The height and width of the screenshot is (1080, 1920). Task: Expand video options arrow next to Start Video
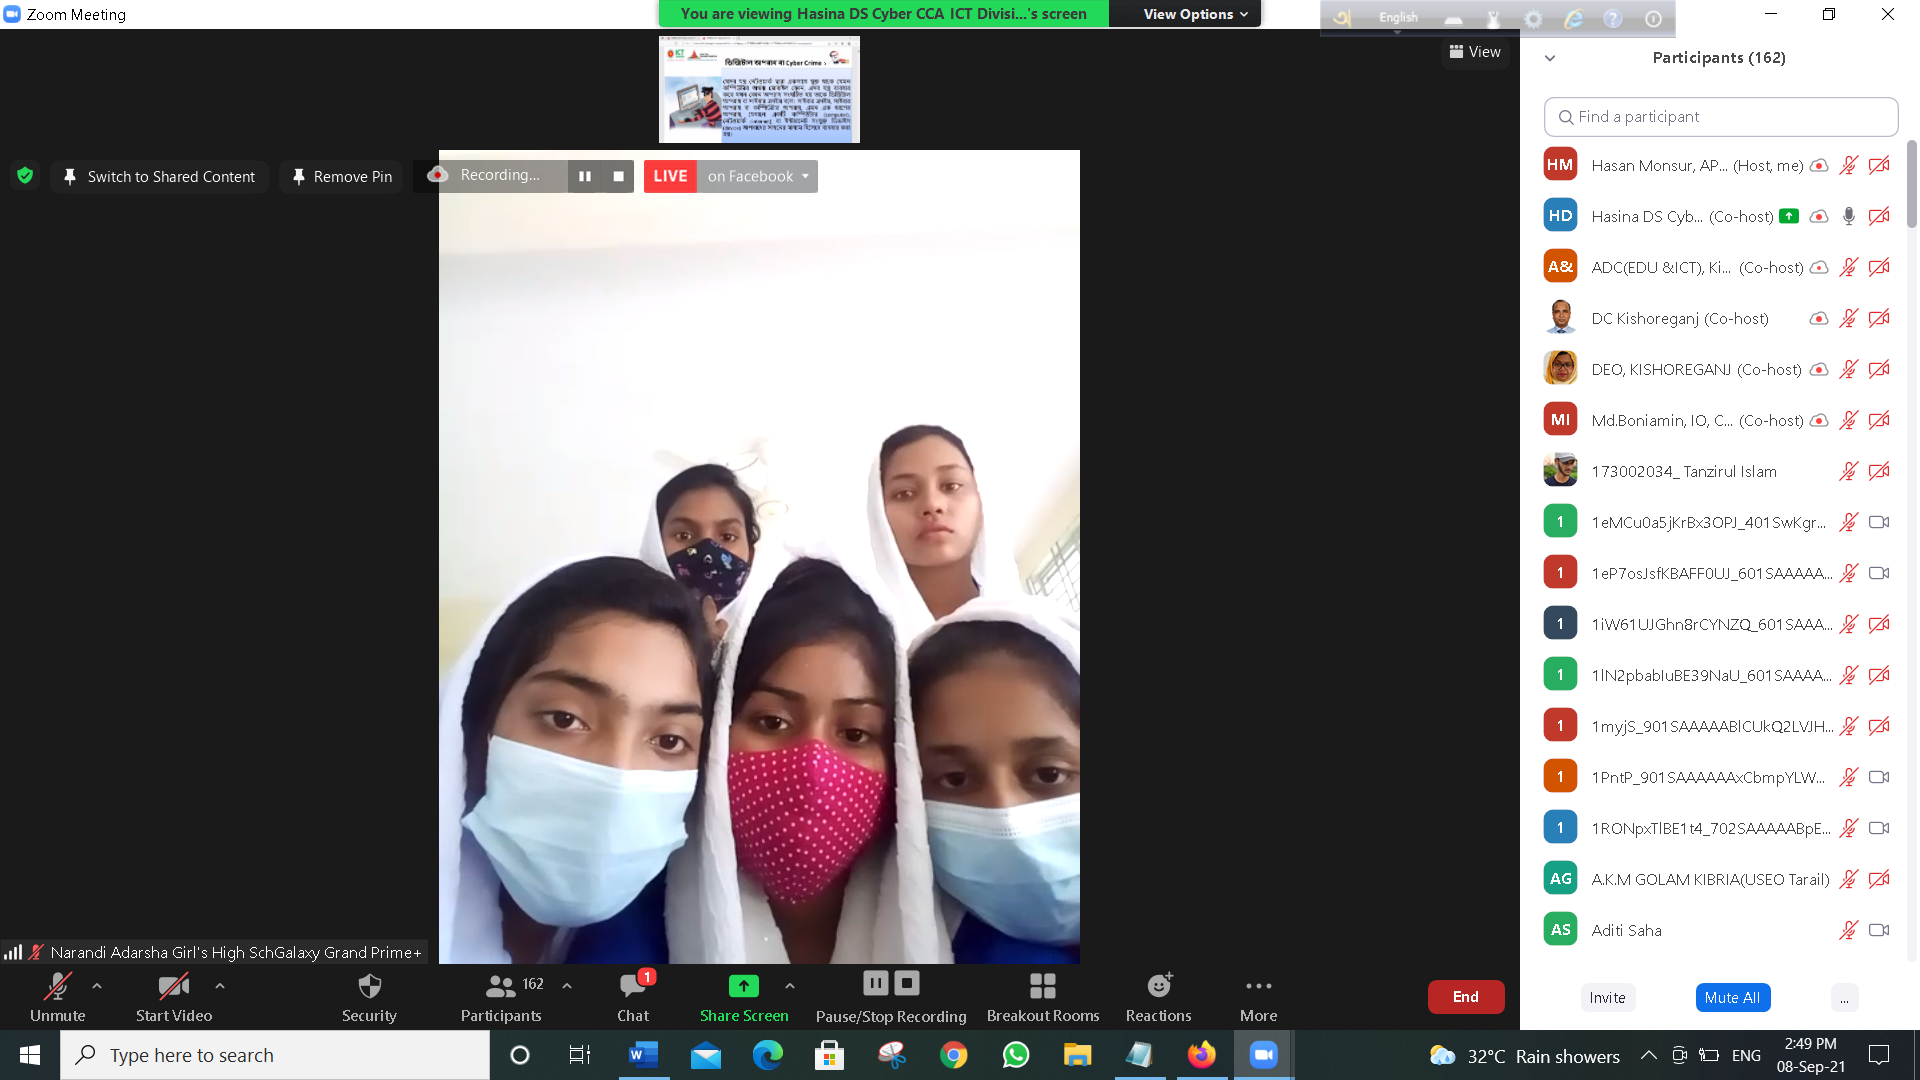(220, 986)
